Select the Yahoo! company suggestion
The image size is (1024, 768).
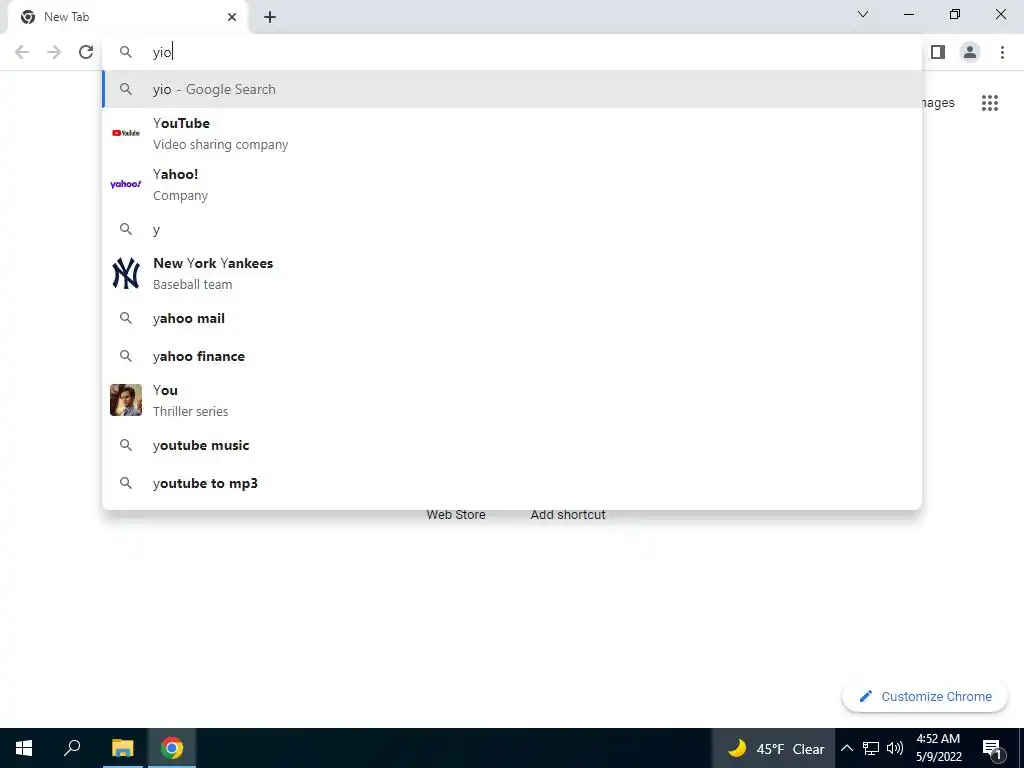pos(512,185)
